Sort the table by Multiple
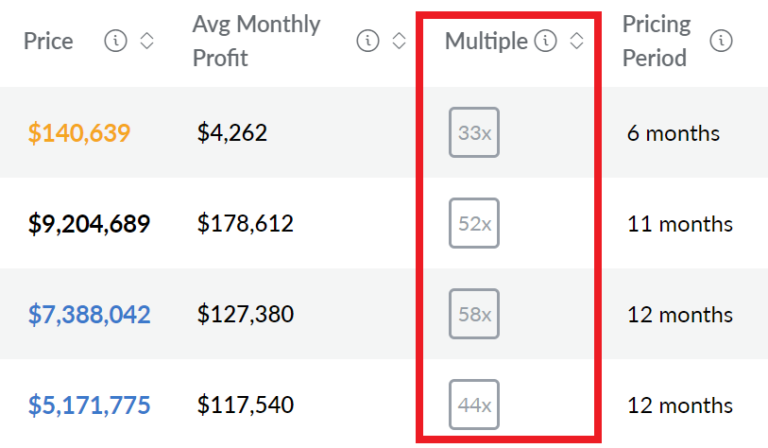The image size is (768, 448). [575, 41]
